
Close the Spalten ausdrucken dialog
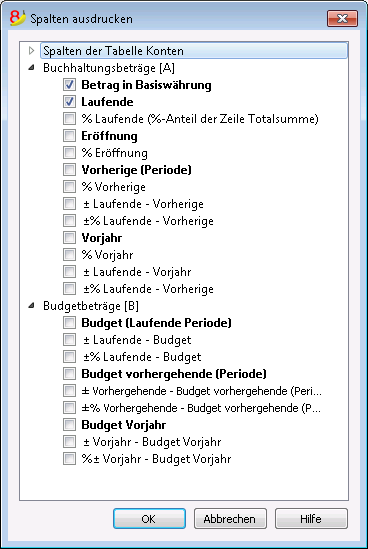342,18
